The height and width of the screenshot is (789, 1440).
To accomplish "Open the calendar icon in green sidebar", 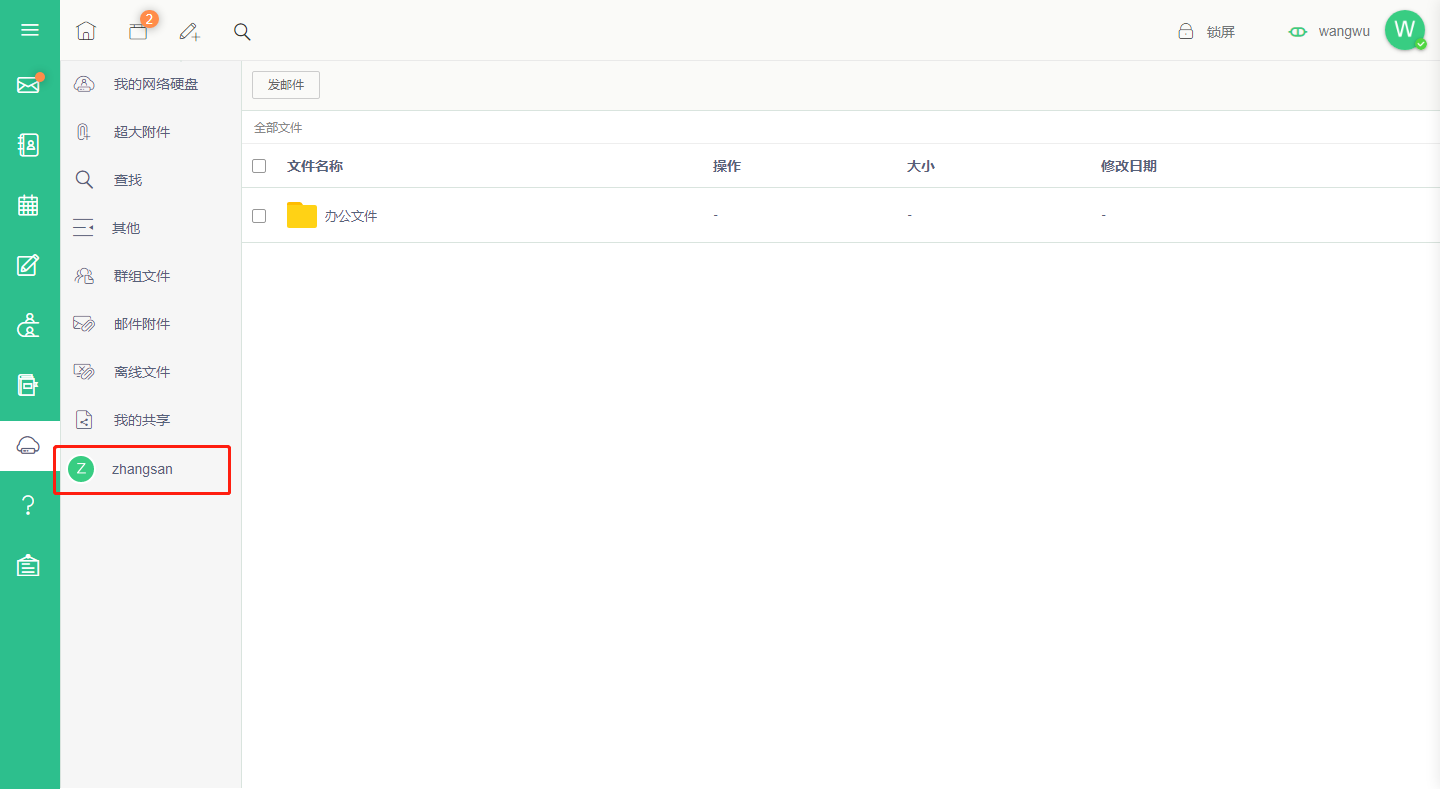I will 29,205.
